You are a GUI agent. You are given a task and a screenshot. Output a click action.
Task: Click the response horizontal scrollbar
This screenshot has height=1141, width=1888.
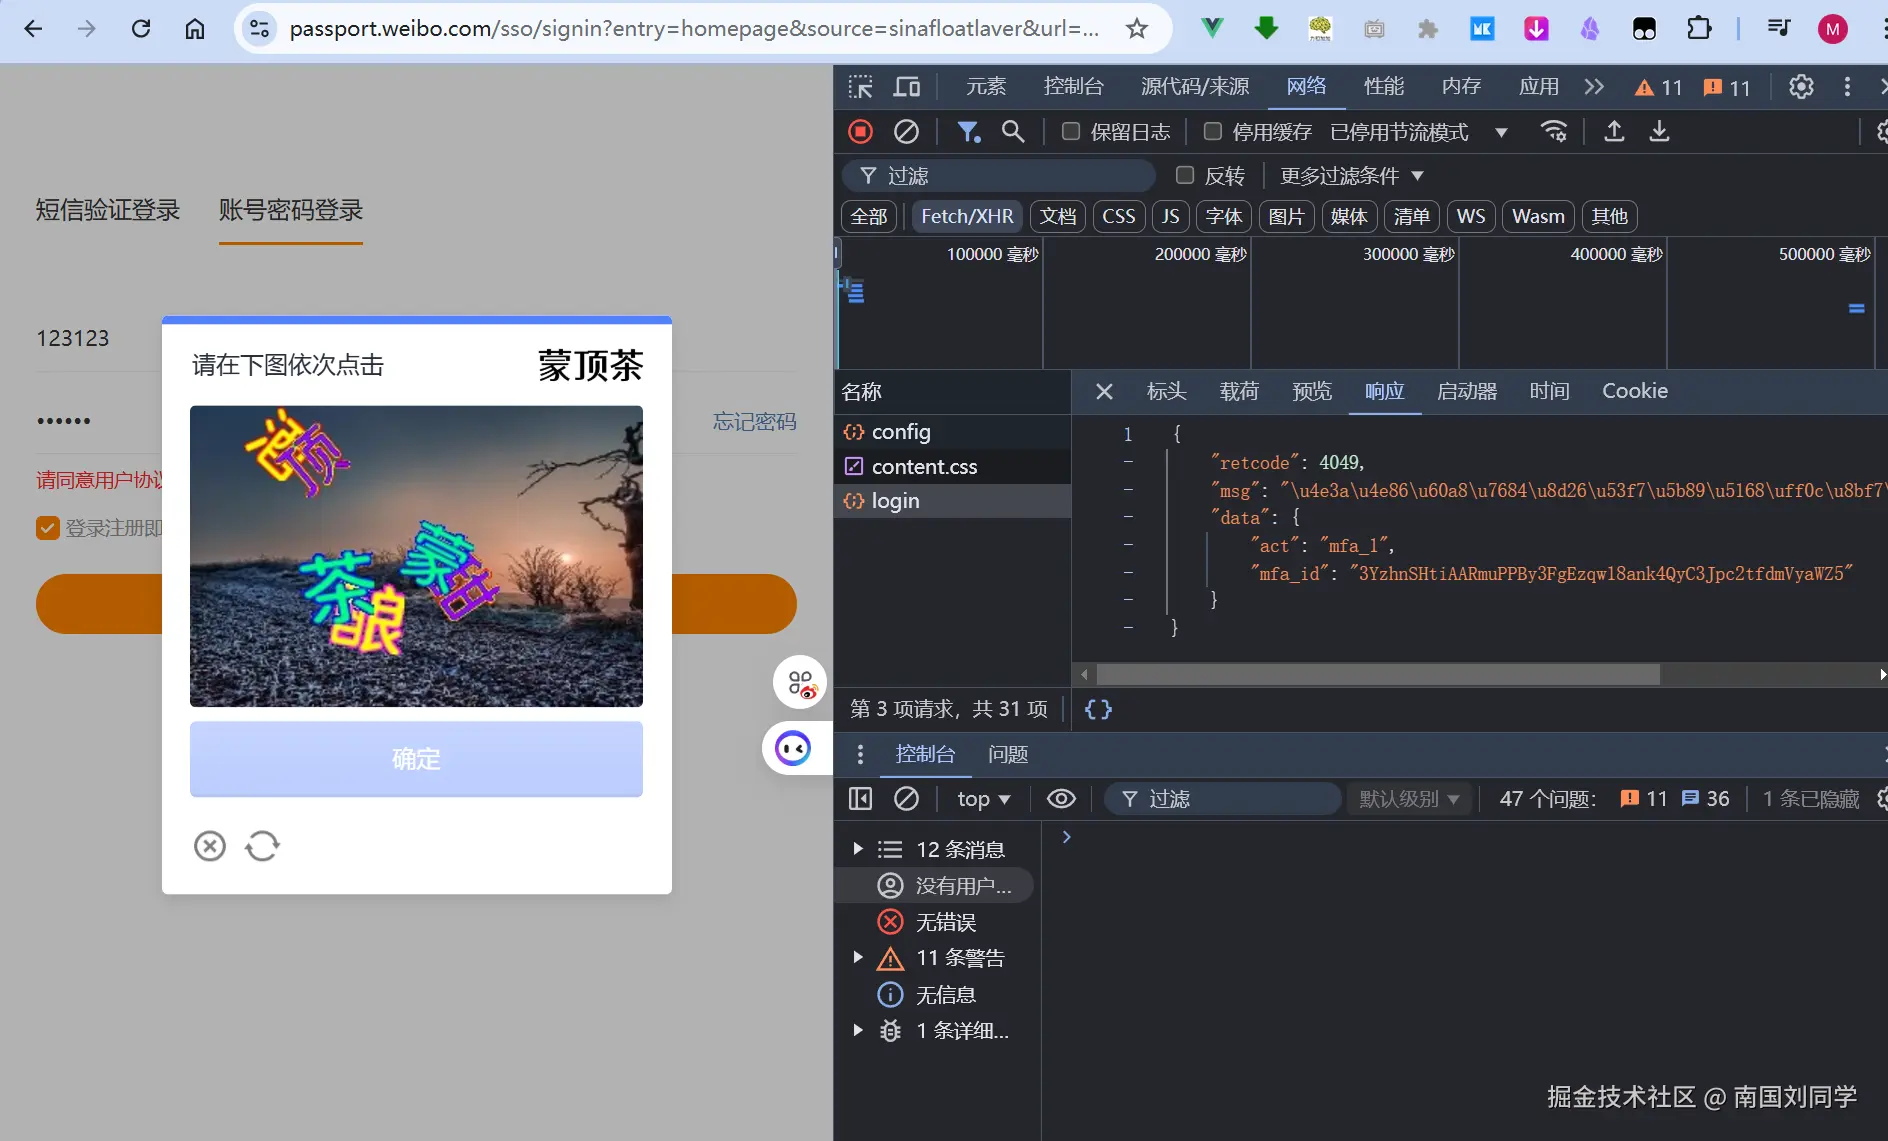tap(1378, 675)
